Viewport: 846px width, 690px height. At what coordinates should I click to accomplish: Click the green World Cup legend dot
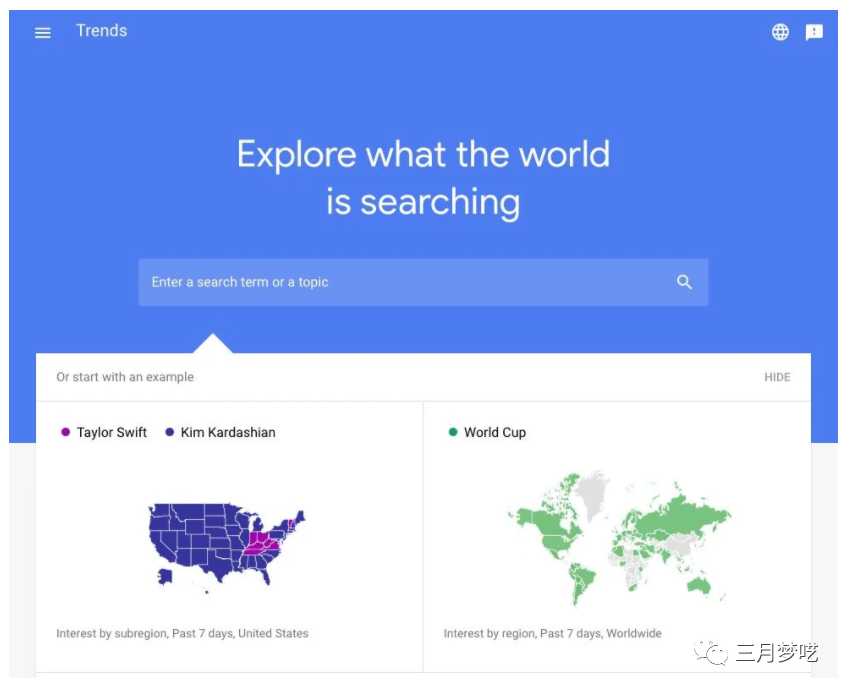[x=453, y=432]
